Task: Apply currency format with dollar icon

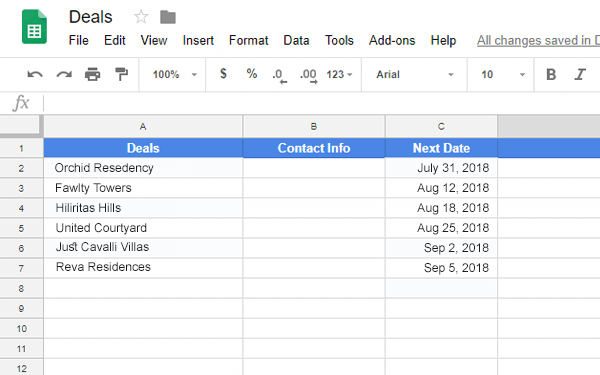Action: [223, 73]
